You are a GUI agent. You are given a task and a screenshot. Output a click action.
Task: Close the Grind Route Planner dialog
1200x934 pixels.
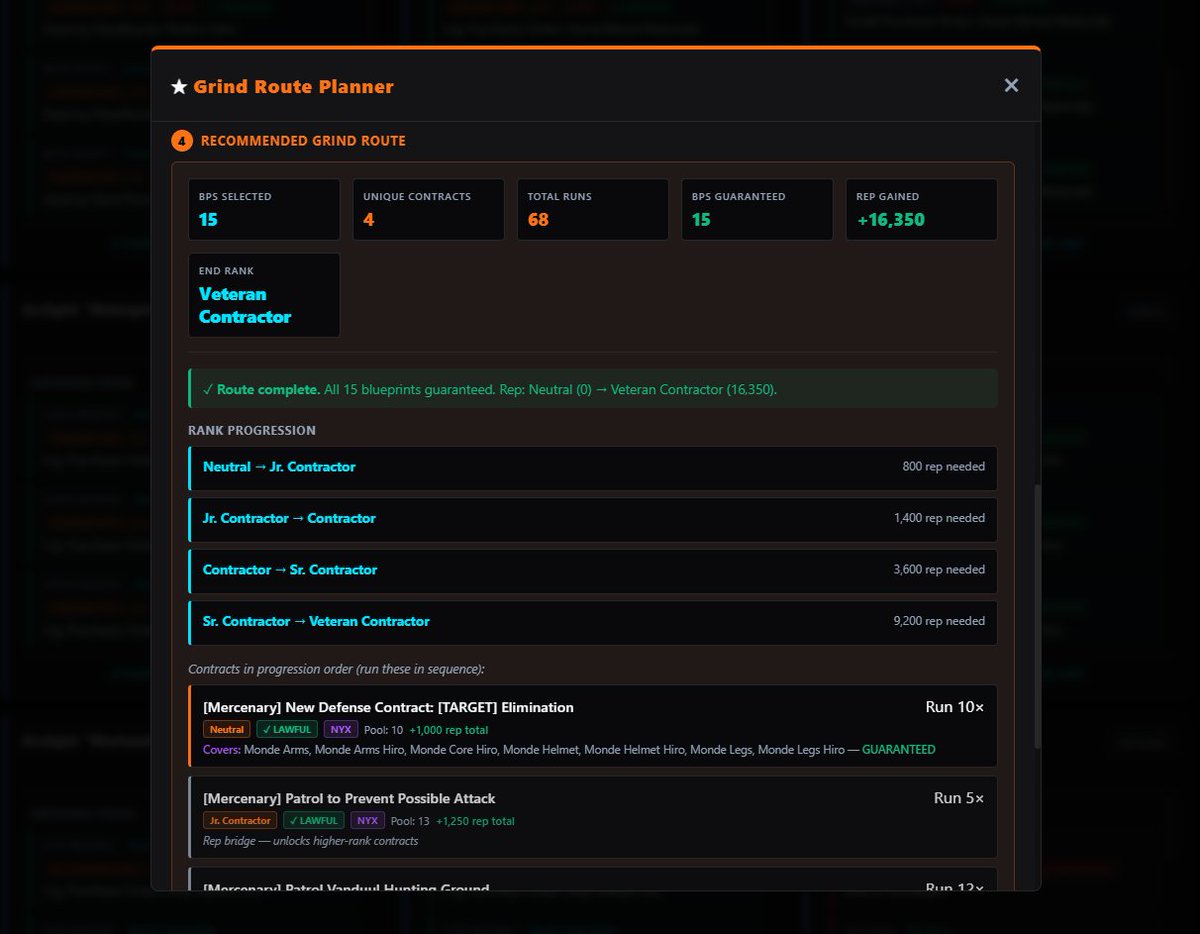1011,86
